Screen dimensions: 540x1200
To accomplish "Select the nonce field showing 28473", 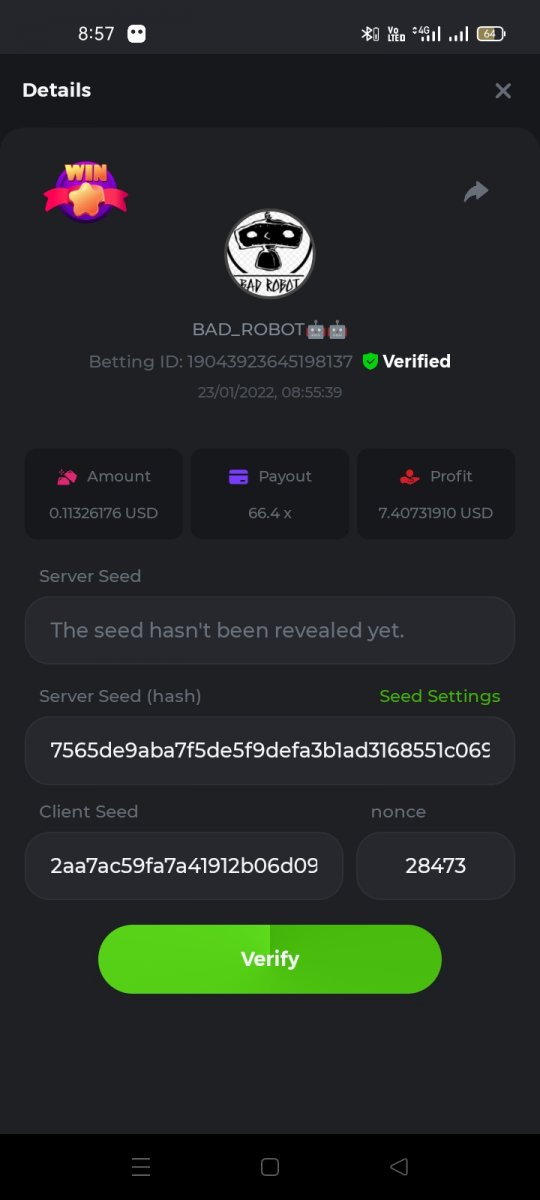I will point(436,866).
